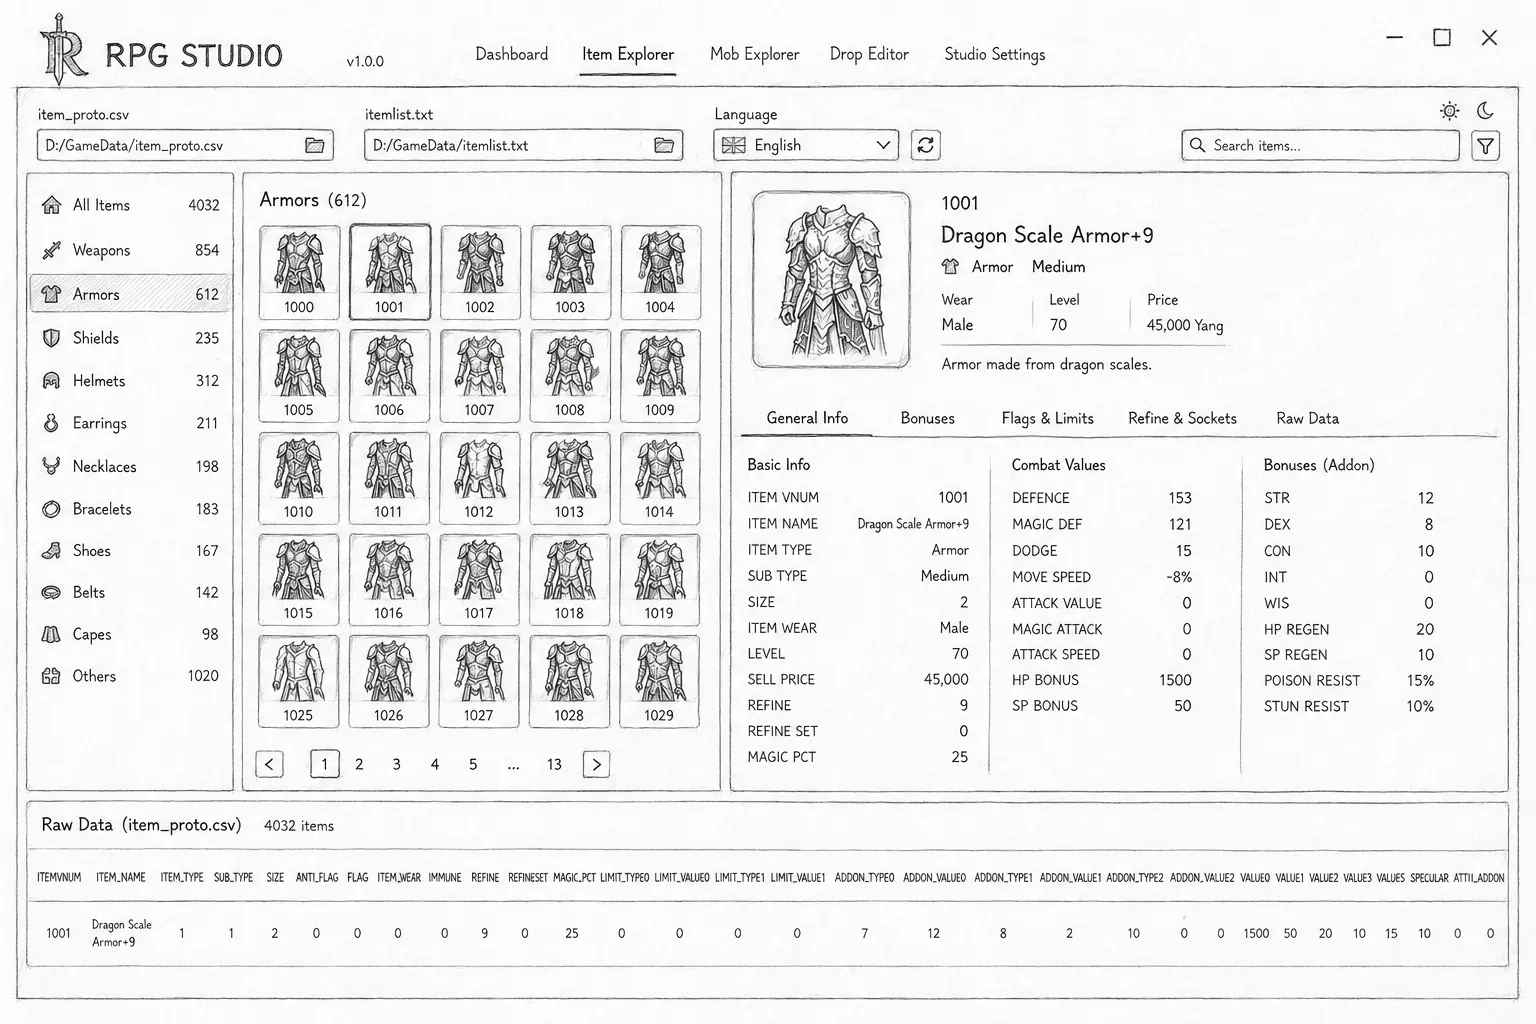Select armor thumbnail 1019
This screenshot has height=1024, width=1536.
(659, 579)
